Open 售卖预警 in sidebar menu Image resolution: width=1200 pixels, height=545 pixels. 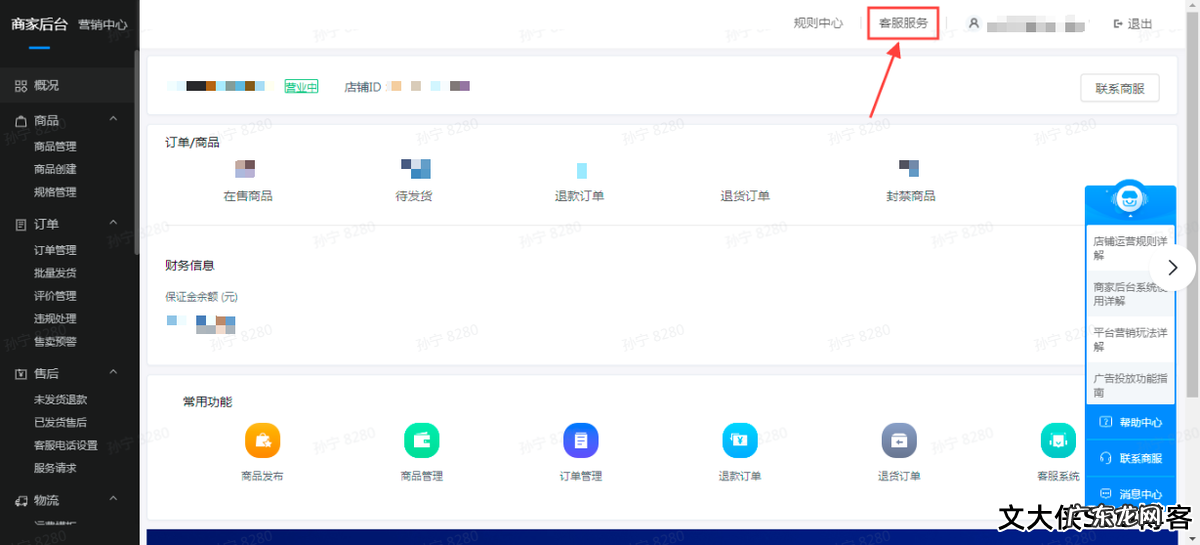(x=55, y=341)
